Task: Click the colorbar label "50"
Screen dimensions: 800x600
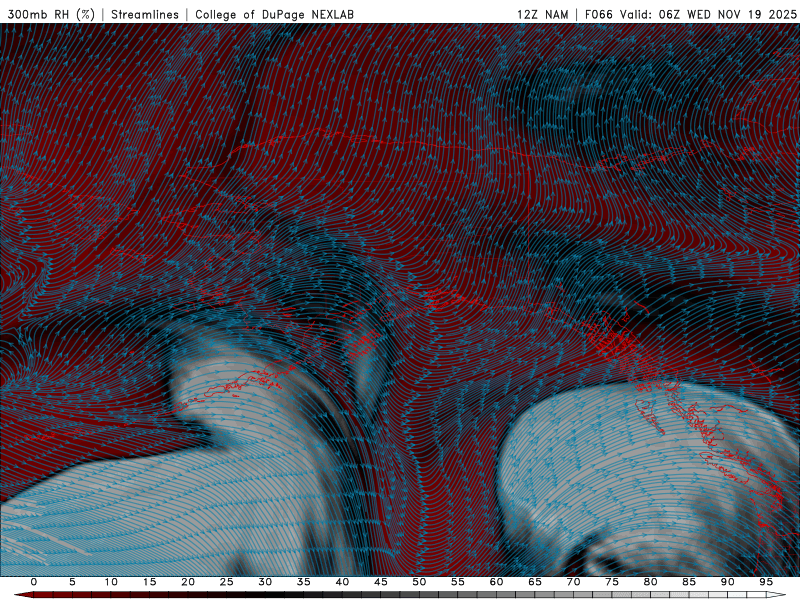Action: point(419,582)
